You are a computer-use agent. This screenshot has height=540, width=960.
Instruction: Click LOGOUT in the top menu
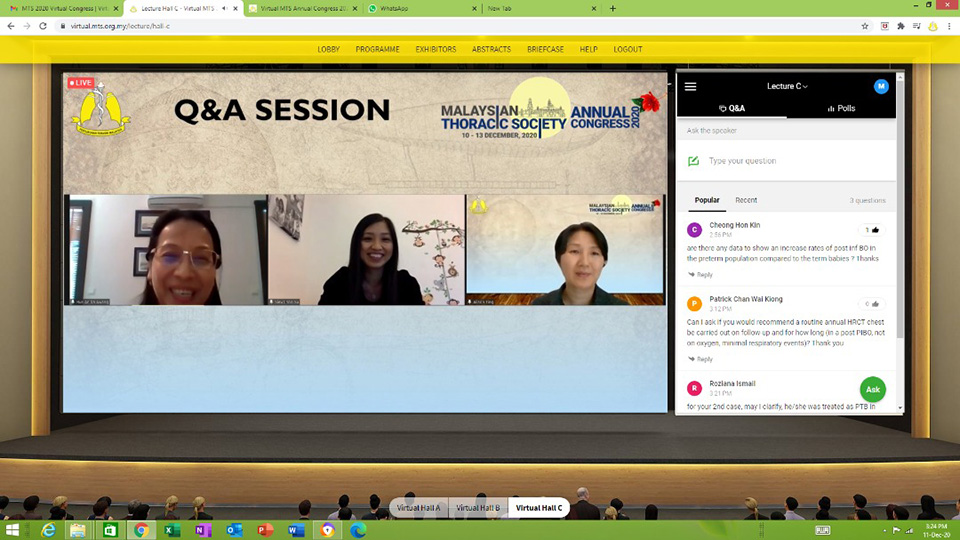628,49
